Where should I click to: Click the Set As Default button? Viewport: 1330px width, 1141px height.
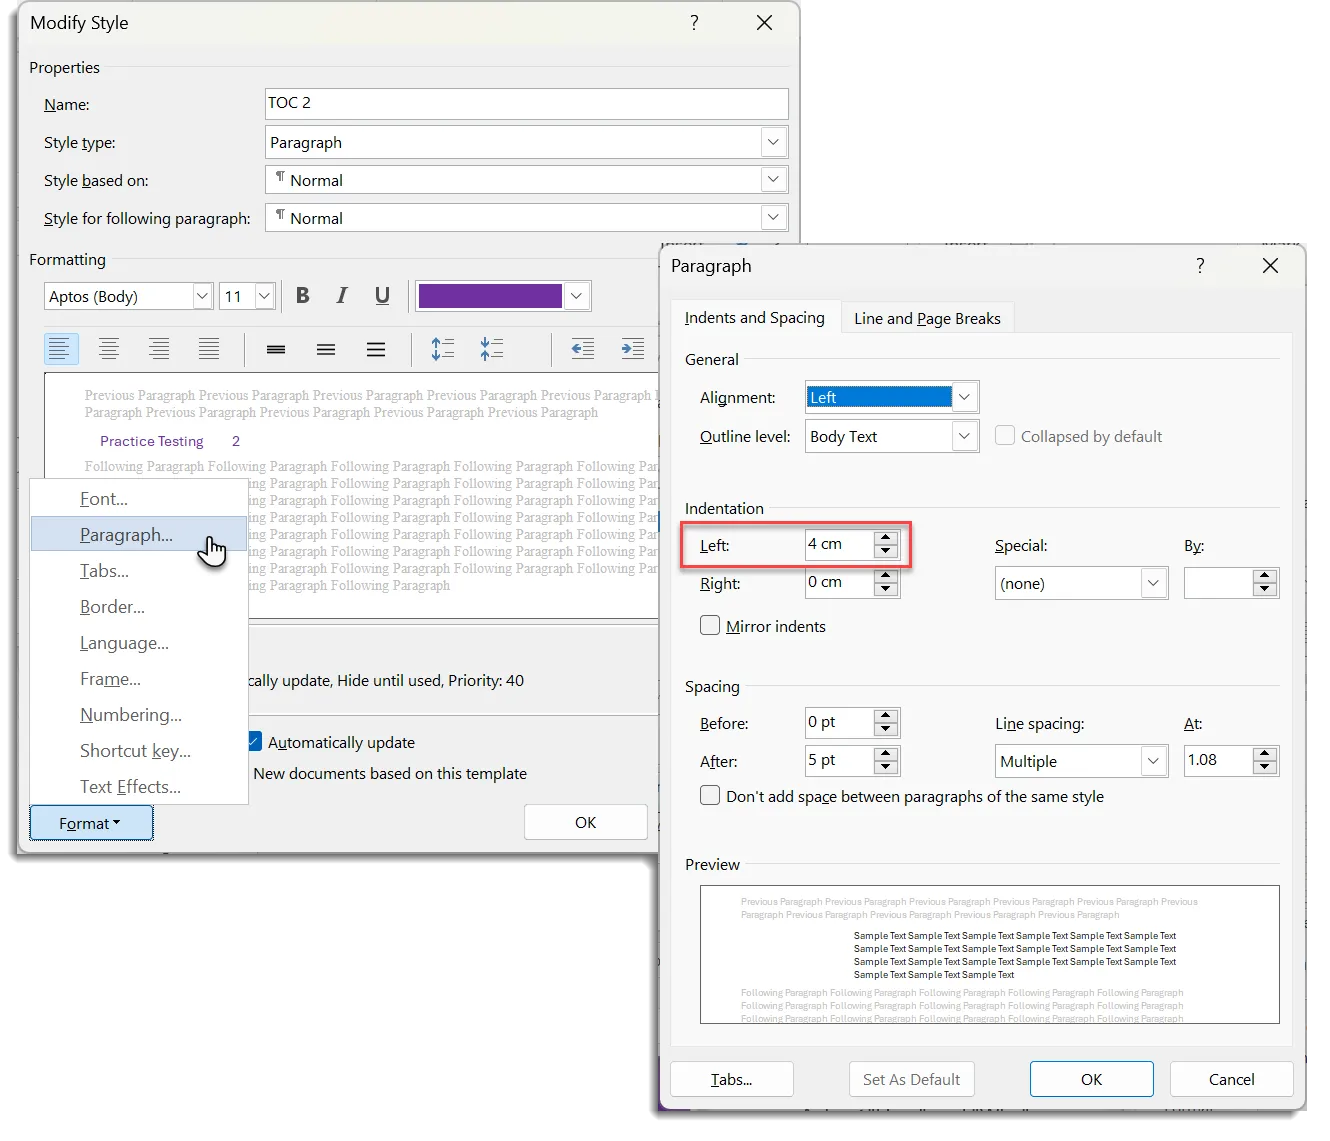pos(911,1079)
